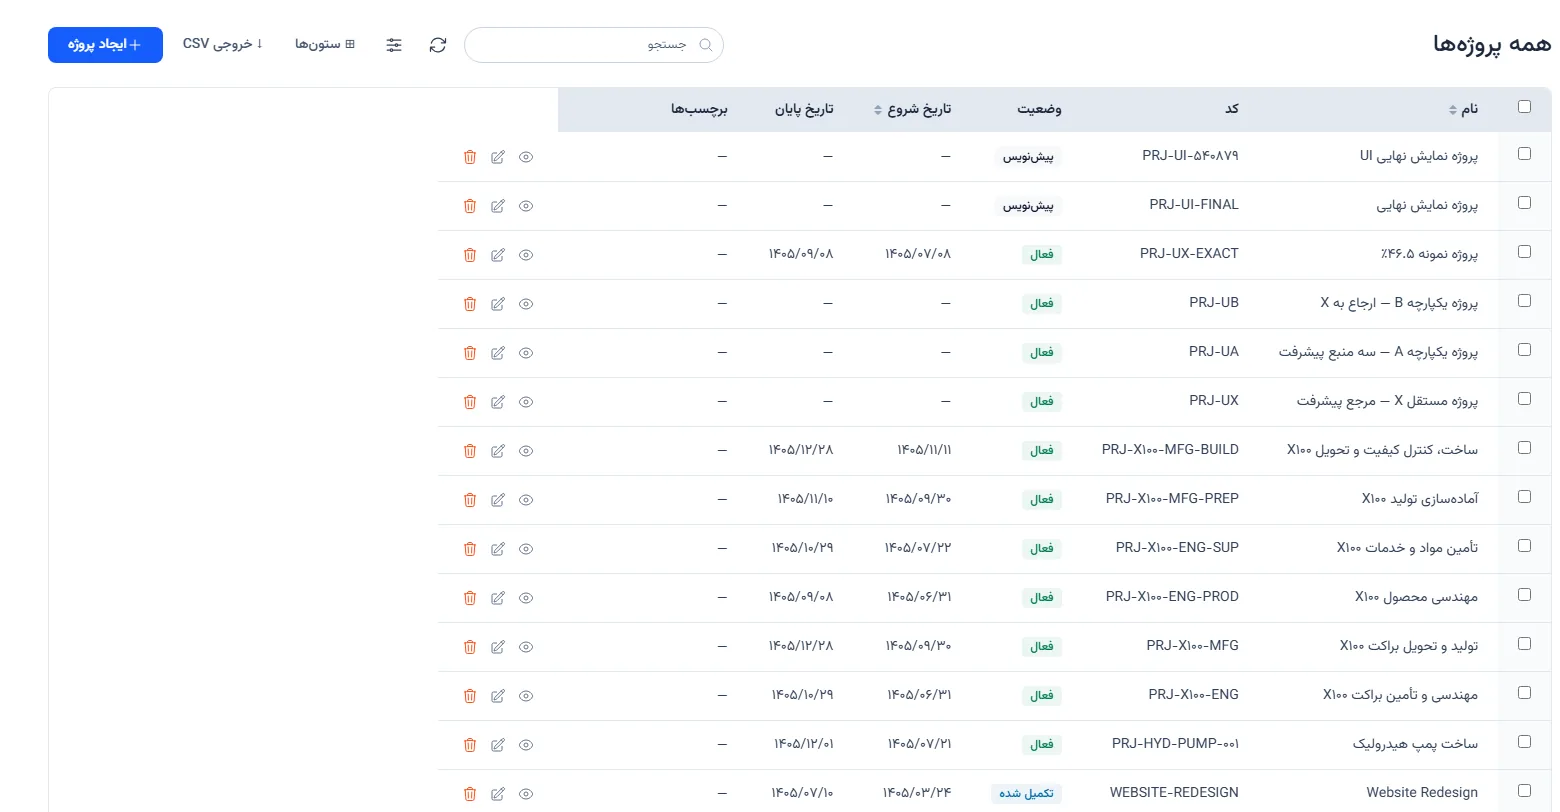
Task: Select the PRJ-X100-MFG-PREP row checkbox
Action: click(x=1524, y=497)
